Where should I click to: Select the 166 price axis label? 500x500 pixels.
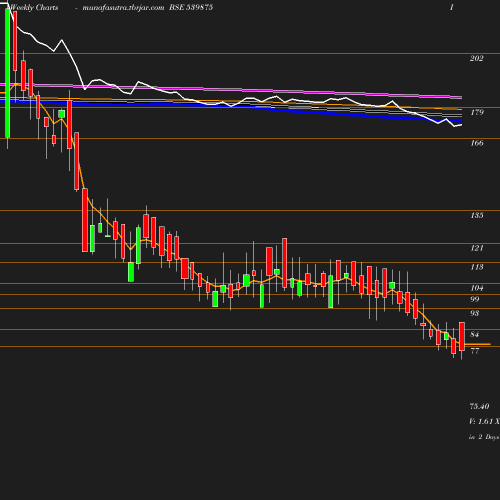click(477, 143)
